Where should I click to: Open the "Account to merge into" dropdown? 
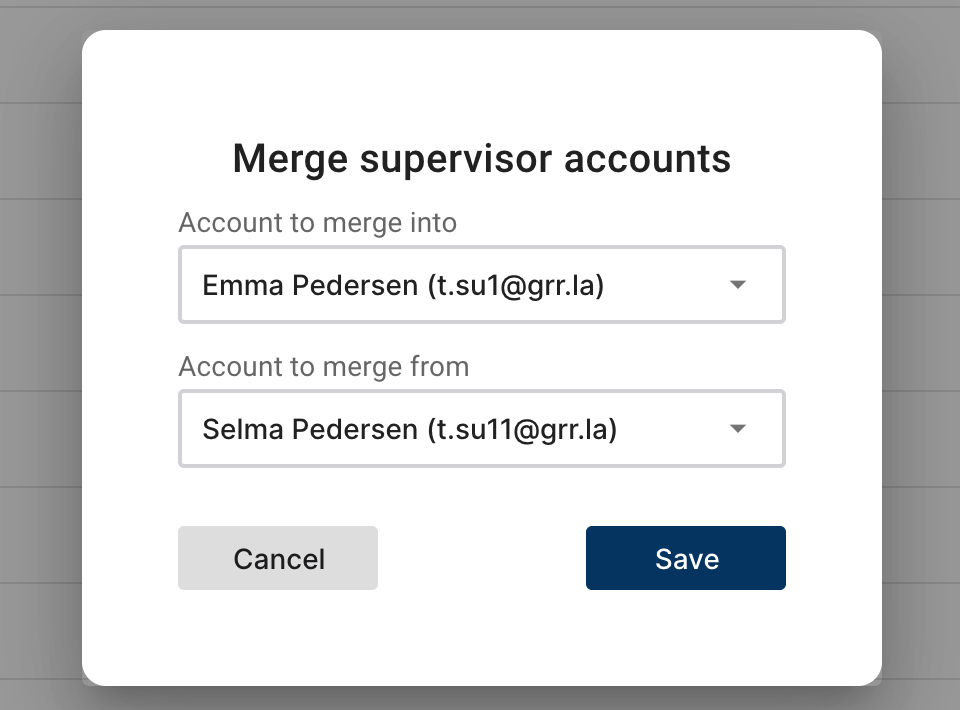tap(481, 285)
